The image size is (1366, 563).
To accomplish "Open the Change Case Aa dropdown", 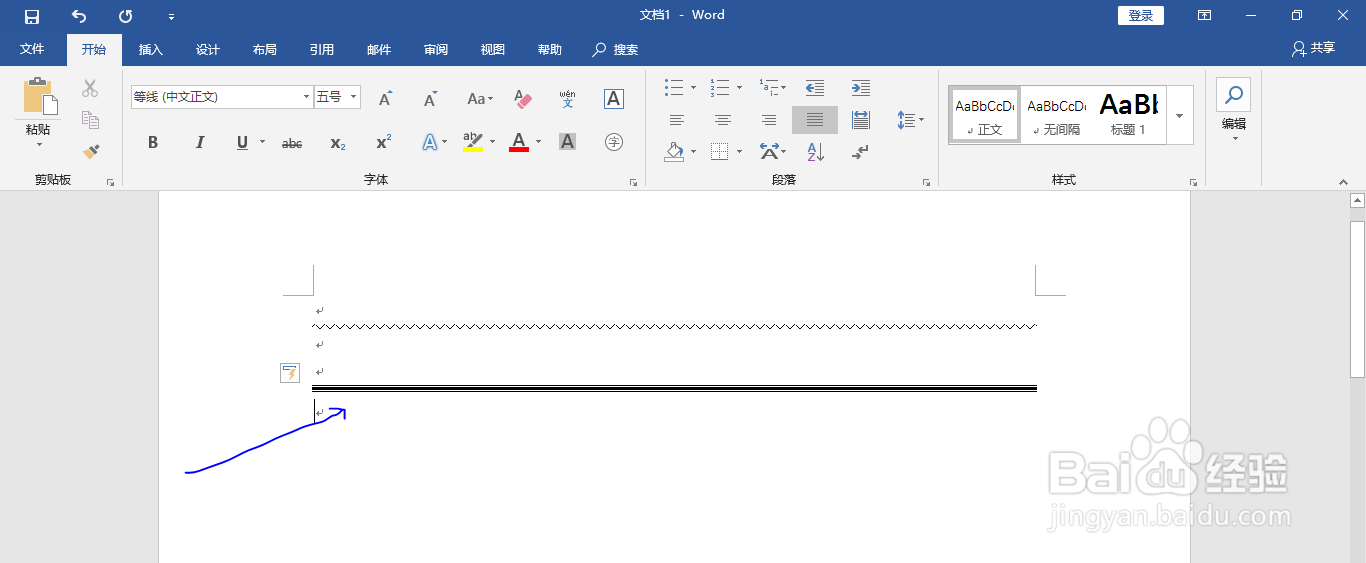I will [x=480, y=98].
